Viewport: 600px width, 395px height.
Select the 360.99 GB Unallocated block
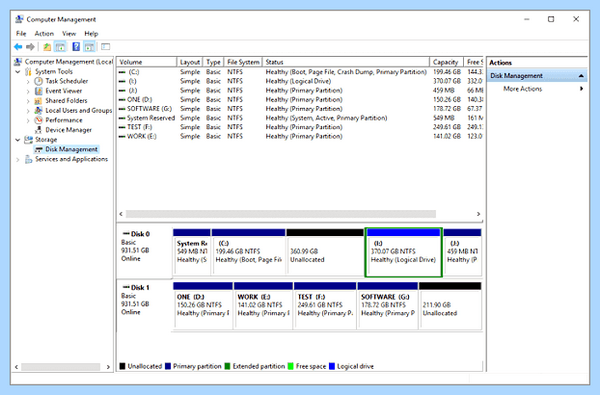325,252
